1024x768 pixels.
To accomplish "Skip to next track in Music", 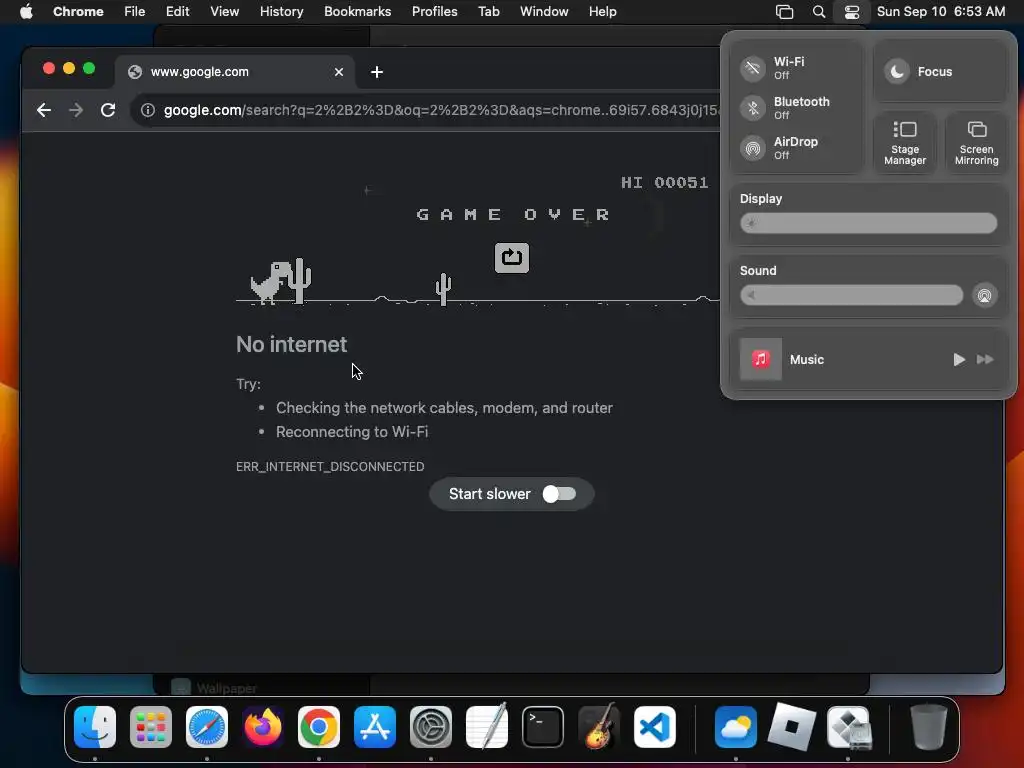I will [x=985, y=359].
